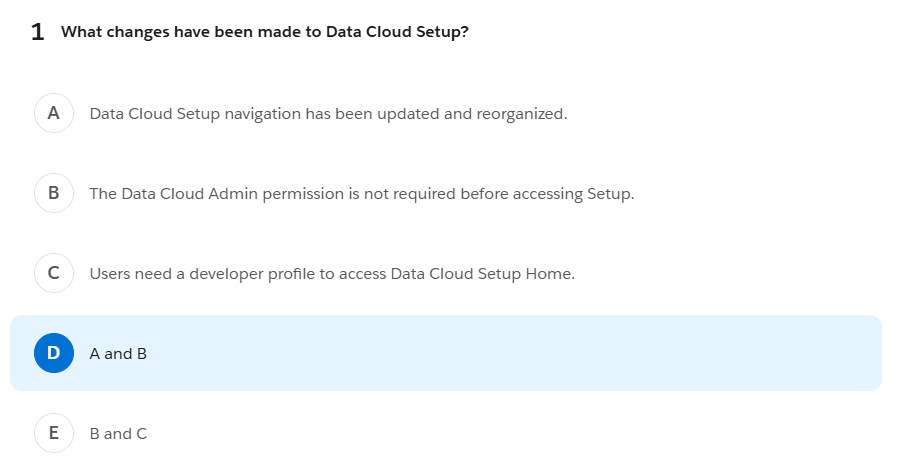Select answer circle C

pos(53,273)
